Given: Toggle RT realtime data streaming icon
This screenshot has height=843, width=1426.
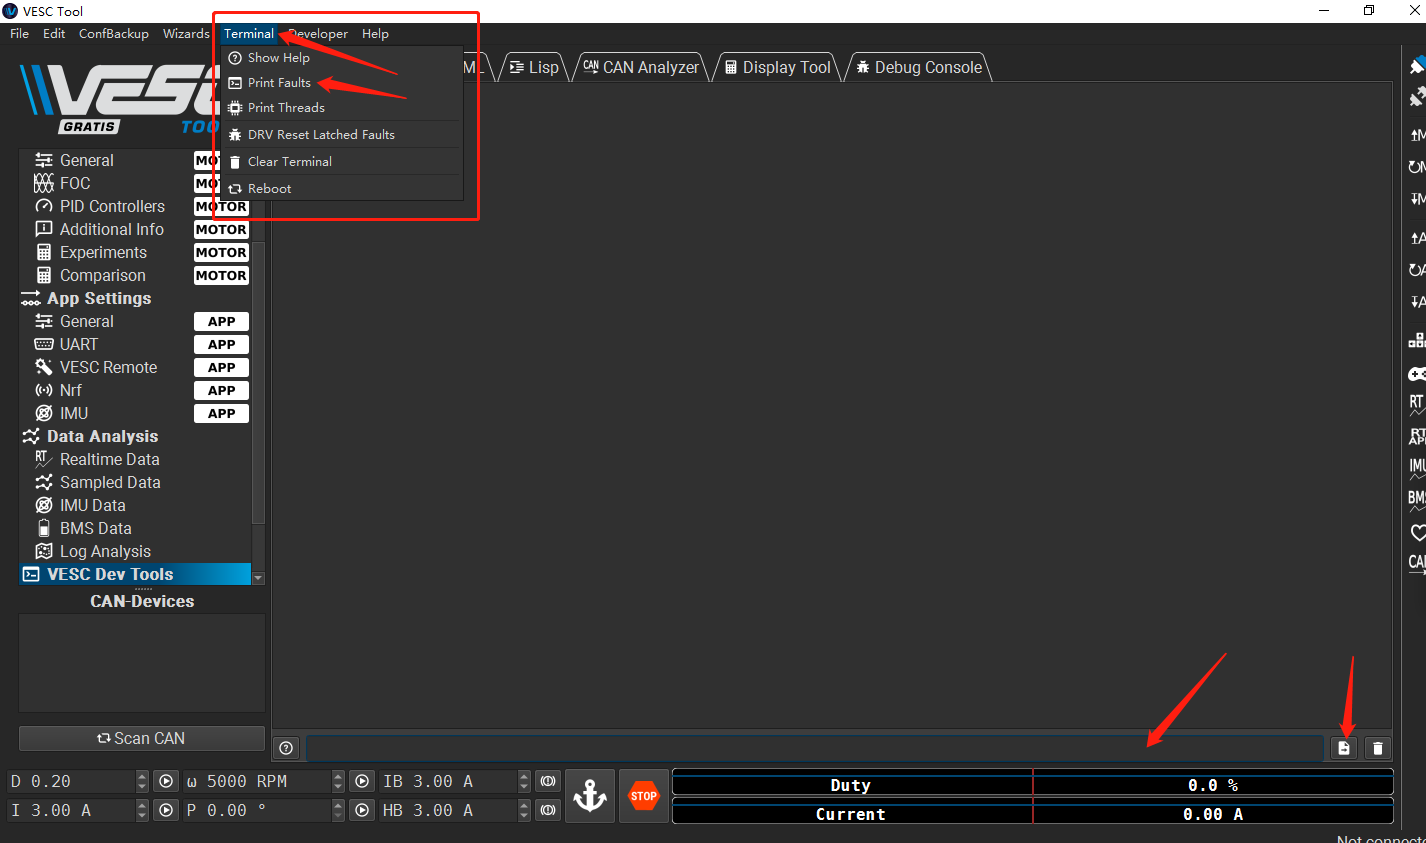Looking at the screenshot, I should click(x=1417, y=405).
